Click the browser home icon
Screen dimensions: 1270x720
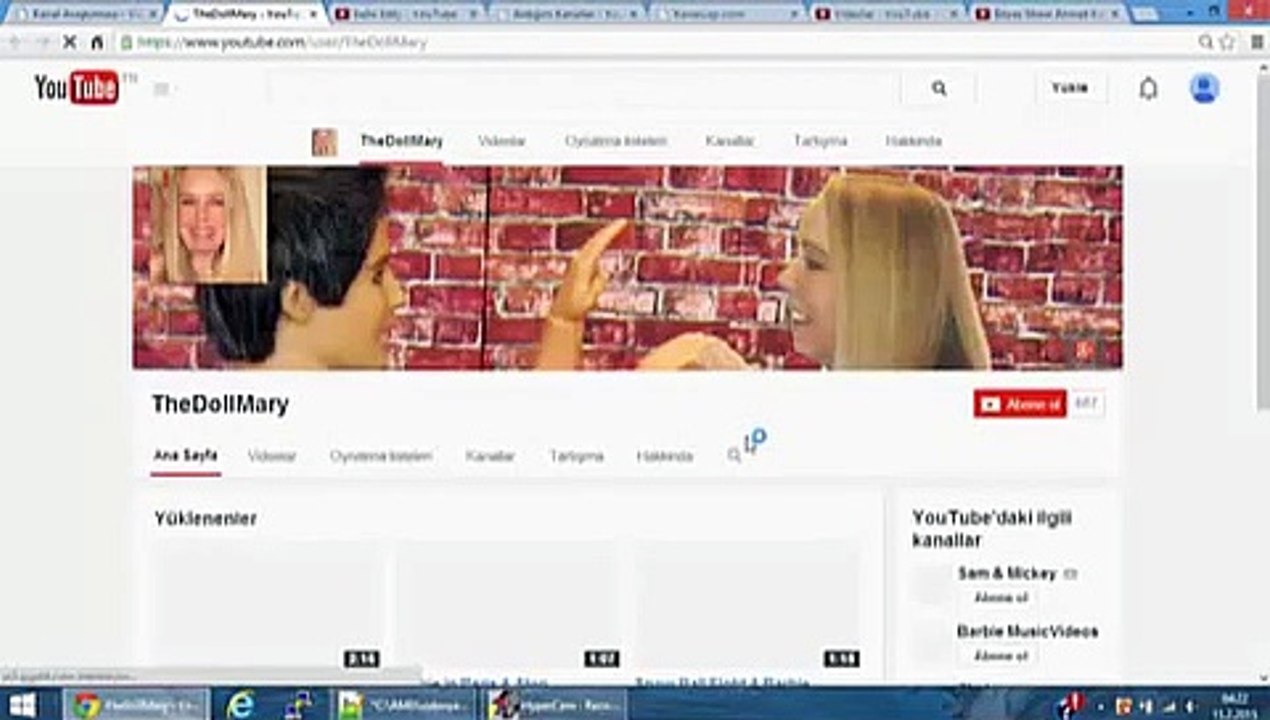[x=97, y=42]
